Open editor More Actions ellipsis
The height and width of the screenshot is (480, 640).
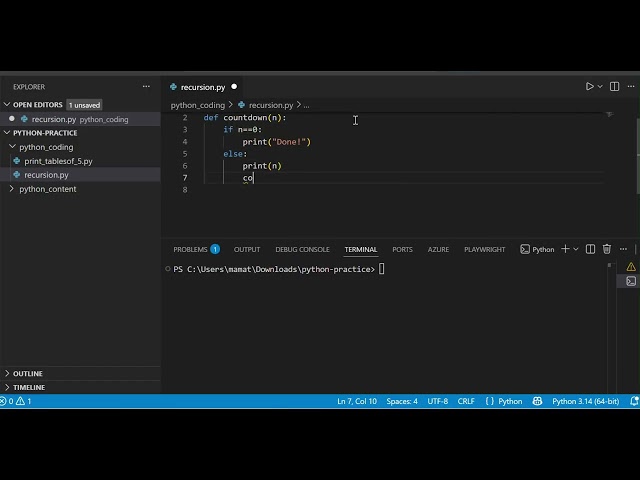(x=631, y=87)
